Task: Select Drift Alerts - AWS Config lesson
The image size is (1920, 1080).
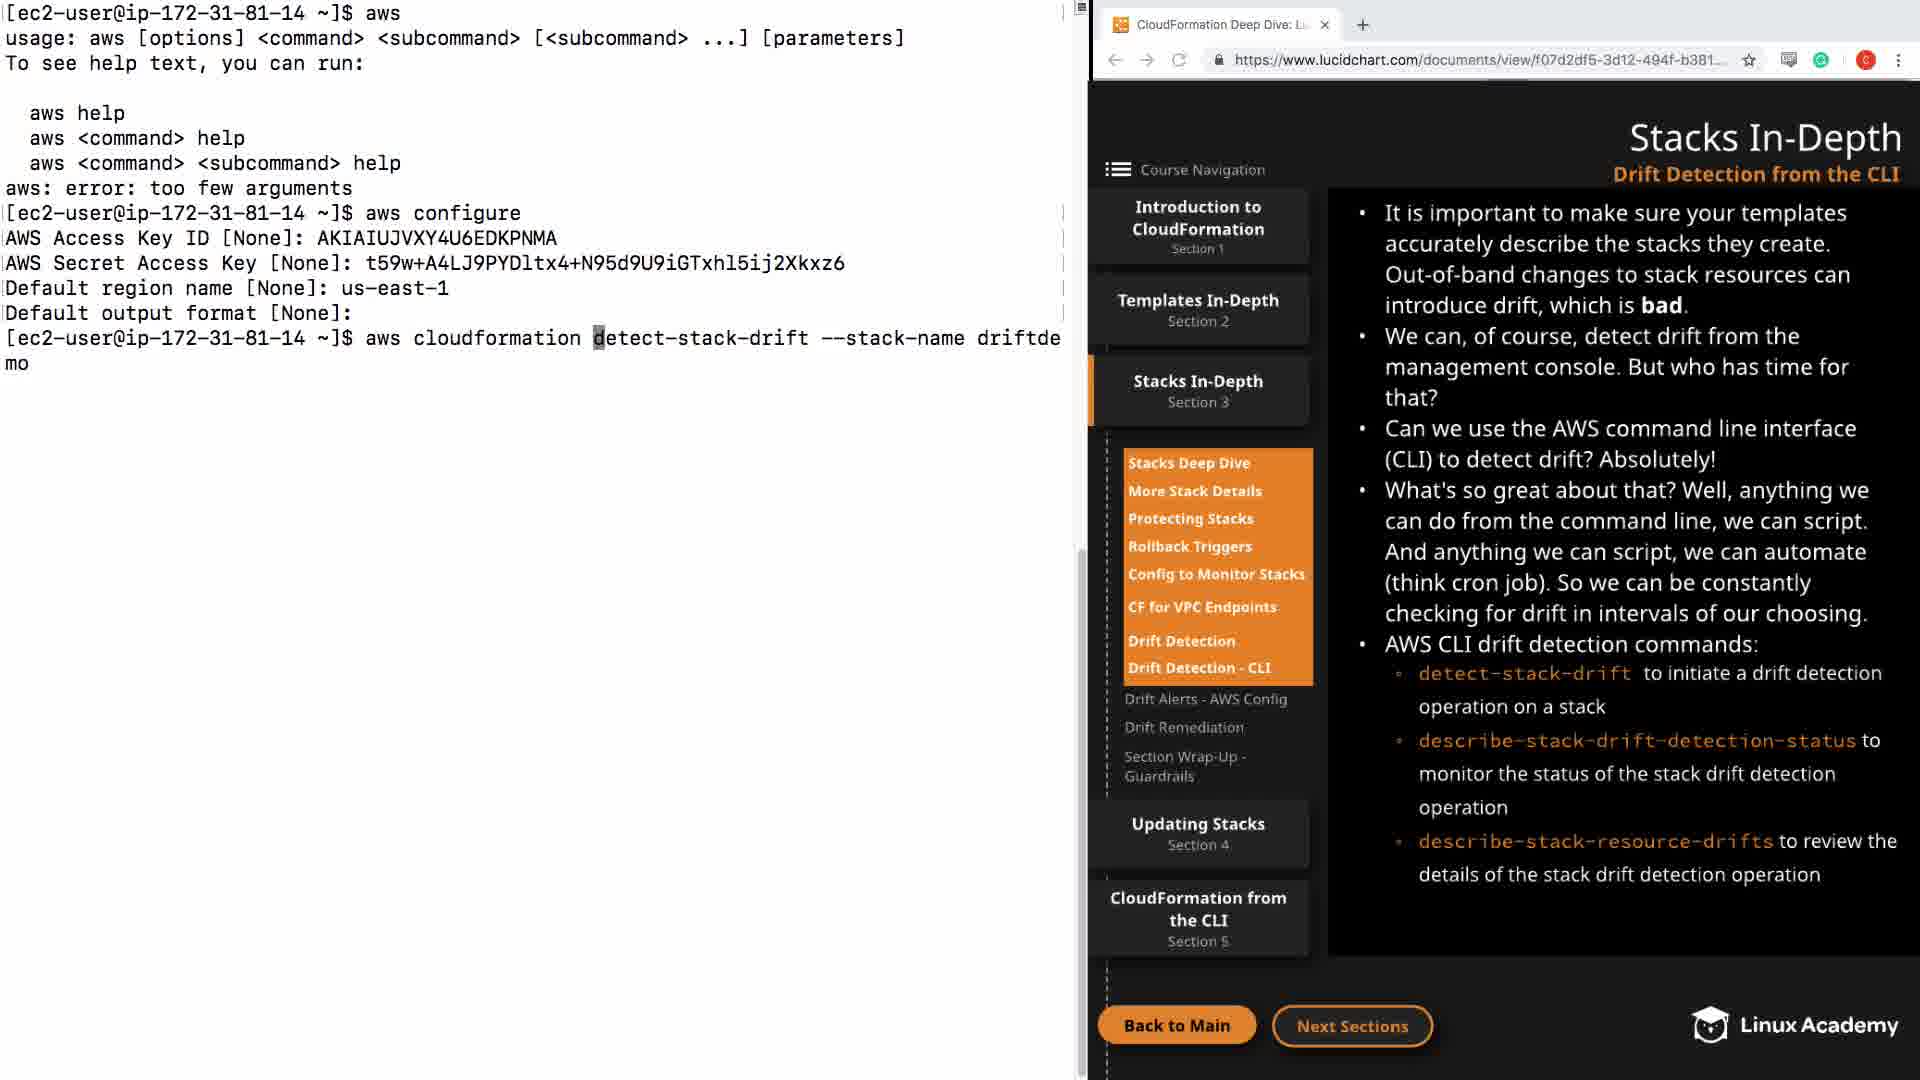Action: click(1205, 699)
